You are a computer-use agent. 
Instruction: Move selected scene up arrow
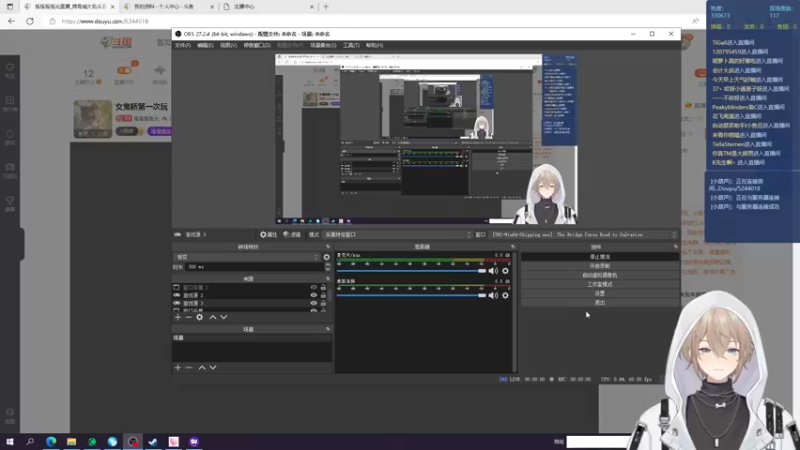(x=202, y=367)
